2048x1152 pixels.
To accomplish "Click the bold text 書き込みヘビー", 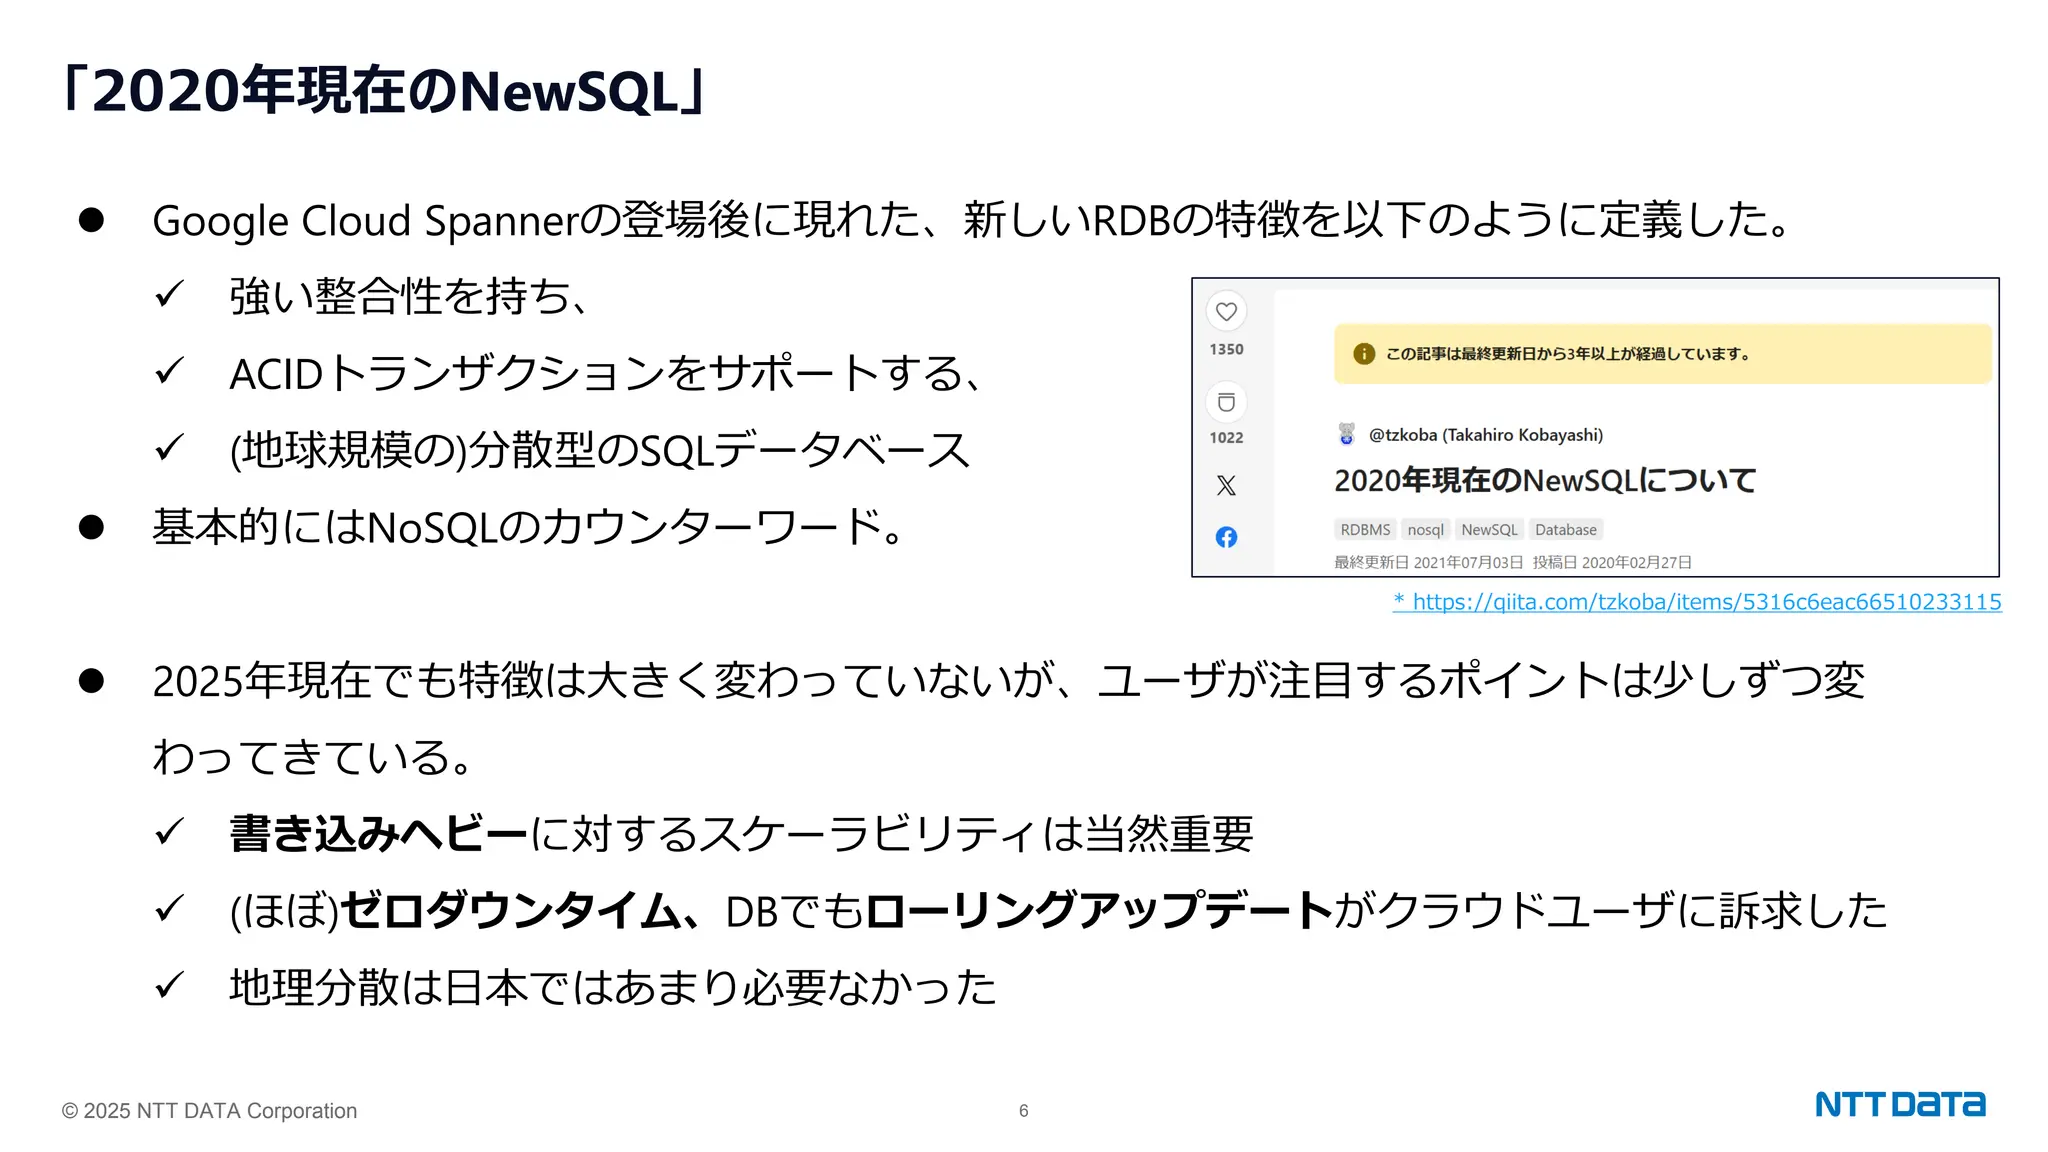I will point(378,834).
